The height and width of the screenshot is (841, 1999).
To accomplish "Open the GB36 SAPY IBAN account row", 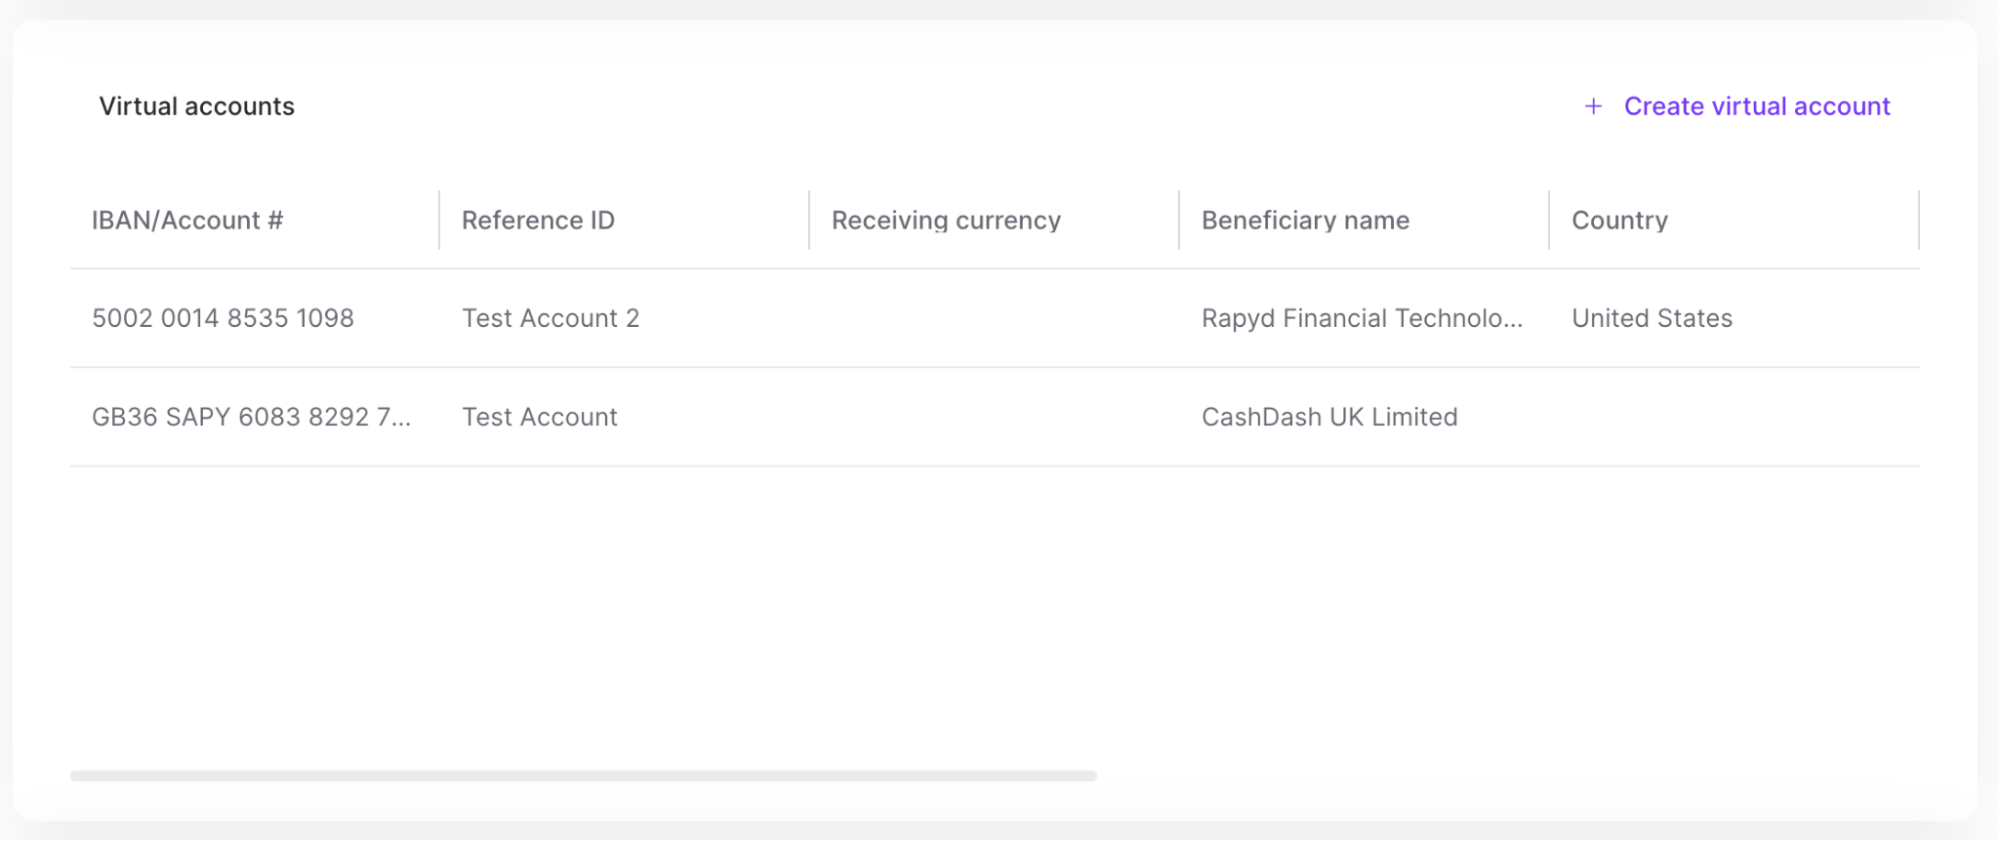I will tap(251, 417).
